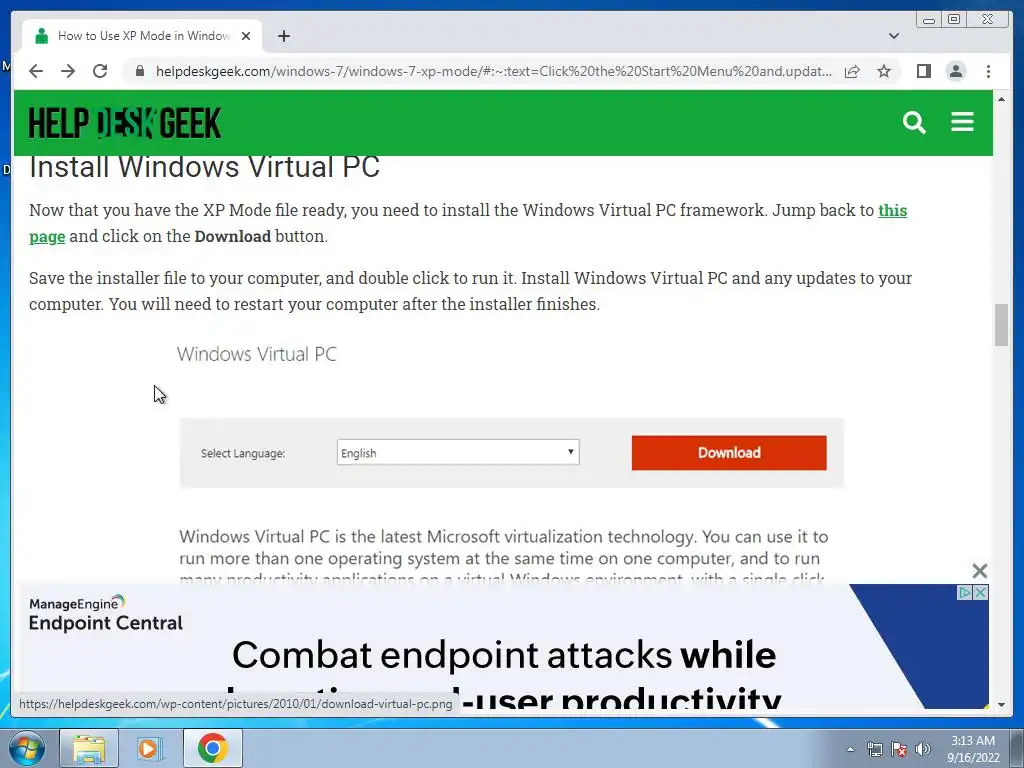
Task: Follow the 'this page' link
Action: pyautogui.click(x=892, y=210)
